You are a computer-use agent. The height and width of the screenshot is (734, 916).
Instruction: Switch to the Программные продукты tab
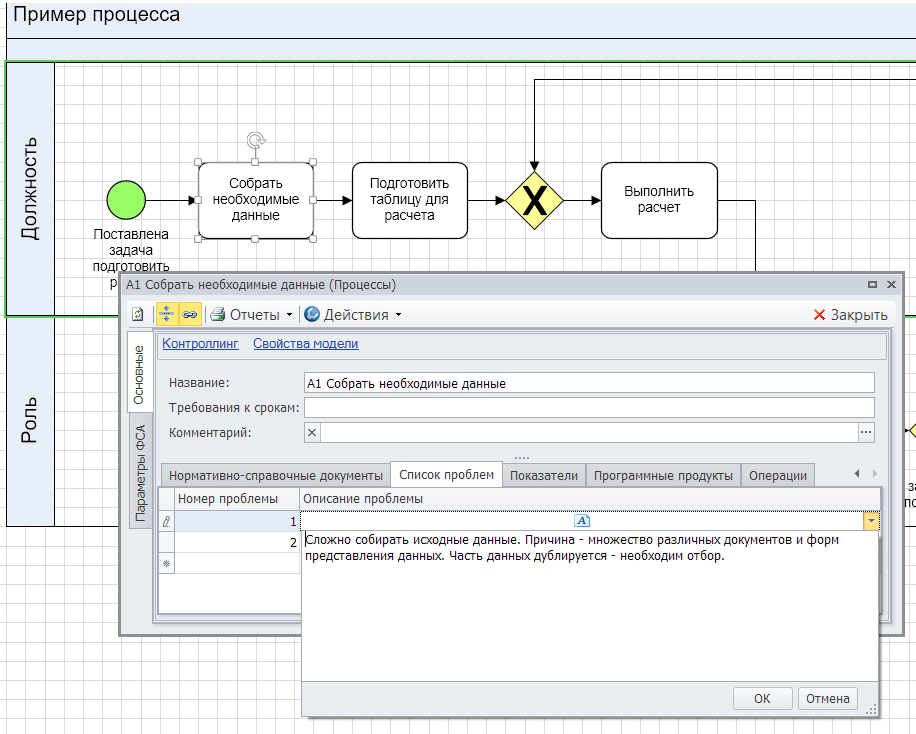pos(664,475)
